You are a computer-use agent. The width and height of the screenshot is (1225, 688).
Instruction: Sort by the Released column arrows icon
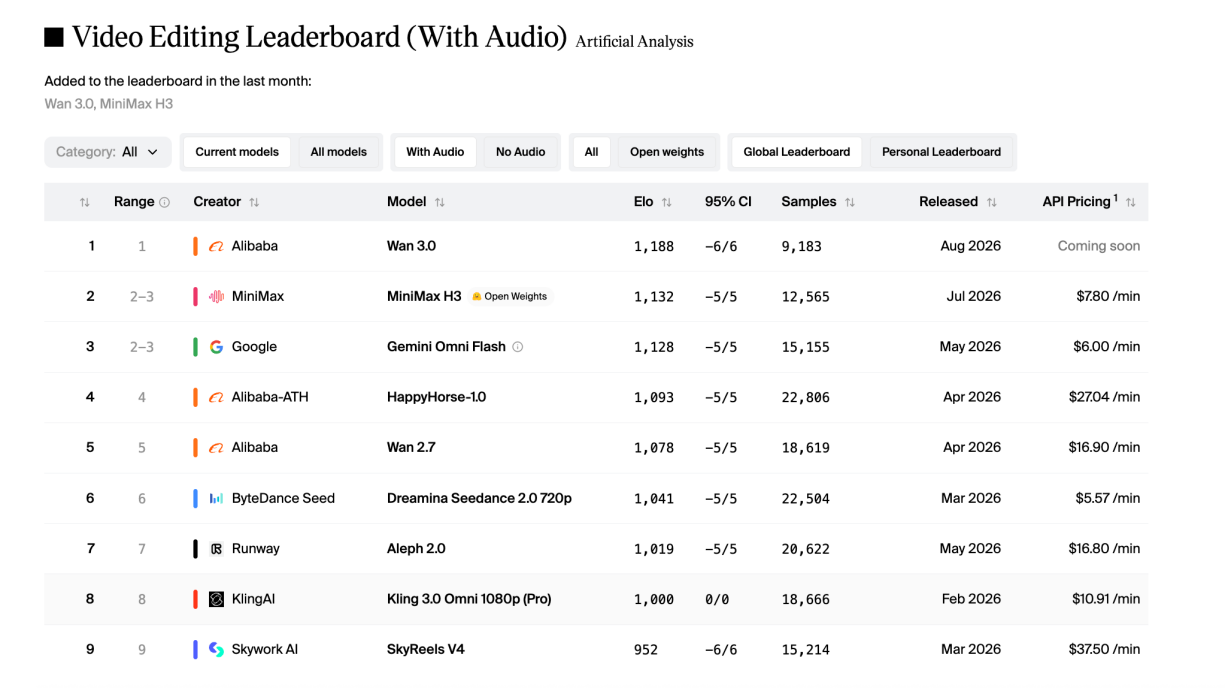(992, 202)
